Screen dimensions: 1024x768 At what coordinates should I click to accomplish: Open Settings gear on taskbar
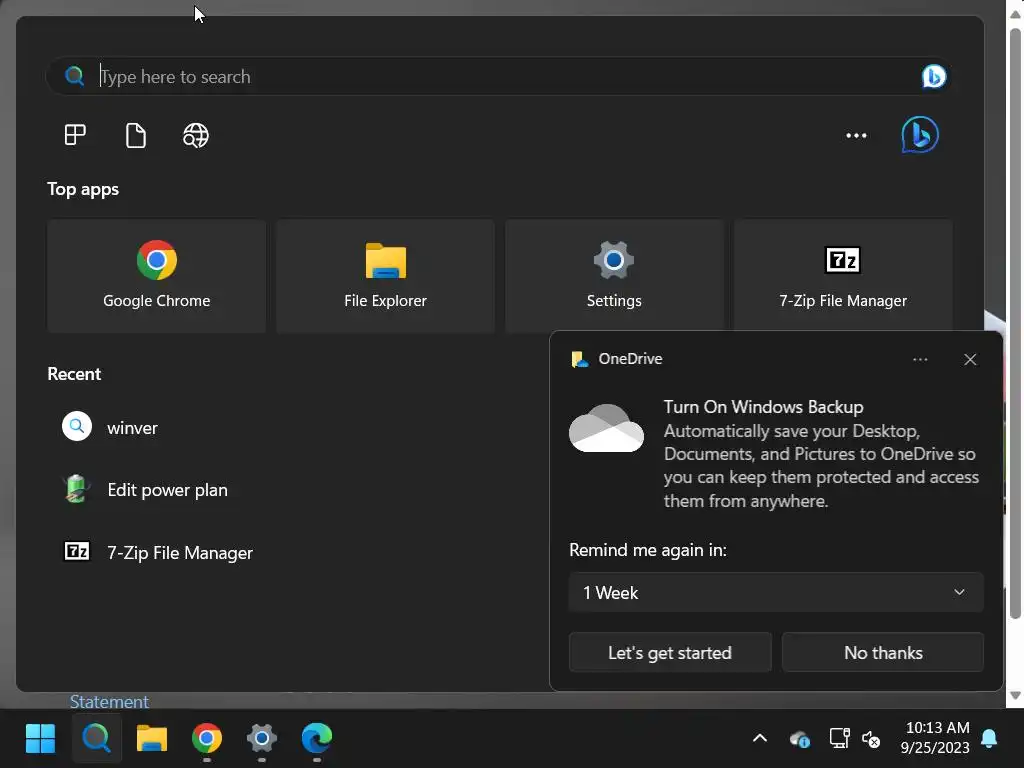click(x=261, y=738)
